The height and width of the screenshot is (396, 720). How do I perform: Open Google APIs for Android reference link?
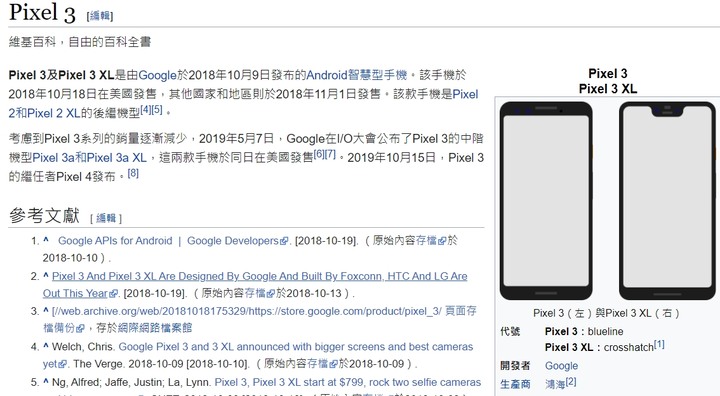point(169,241)
